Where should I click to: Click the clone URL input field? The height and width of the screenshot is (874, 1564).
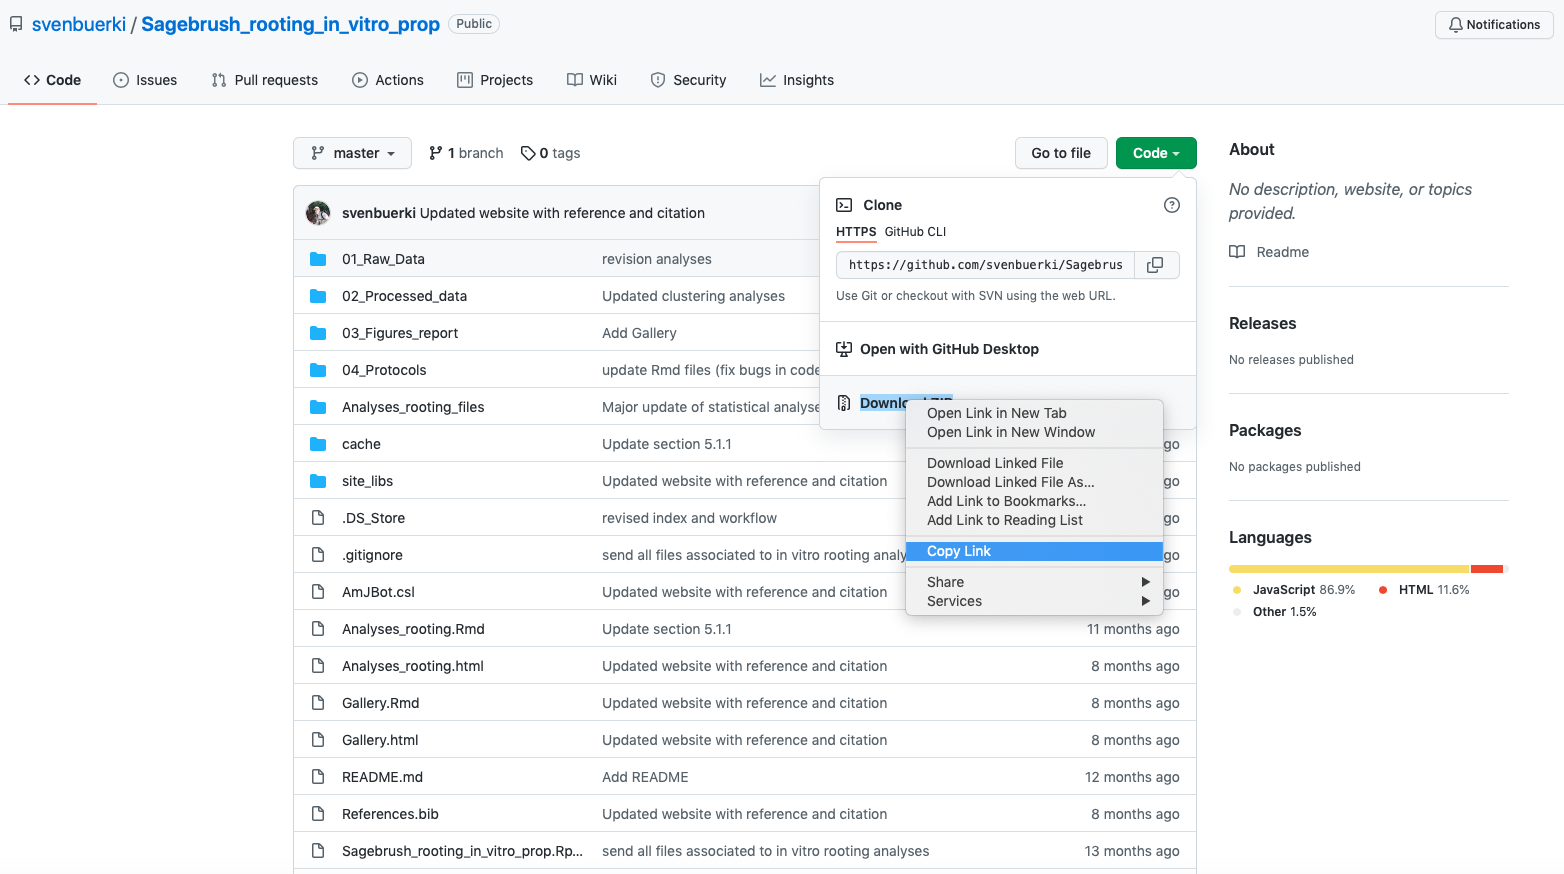point(985,265)
